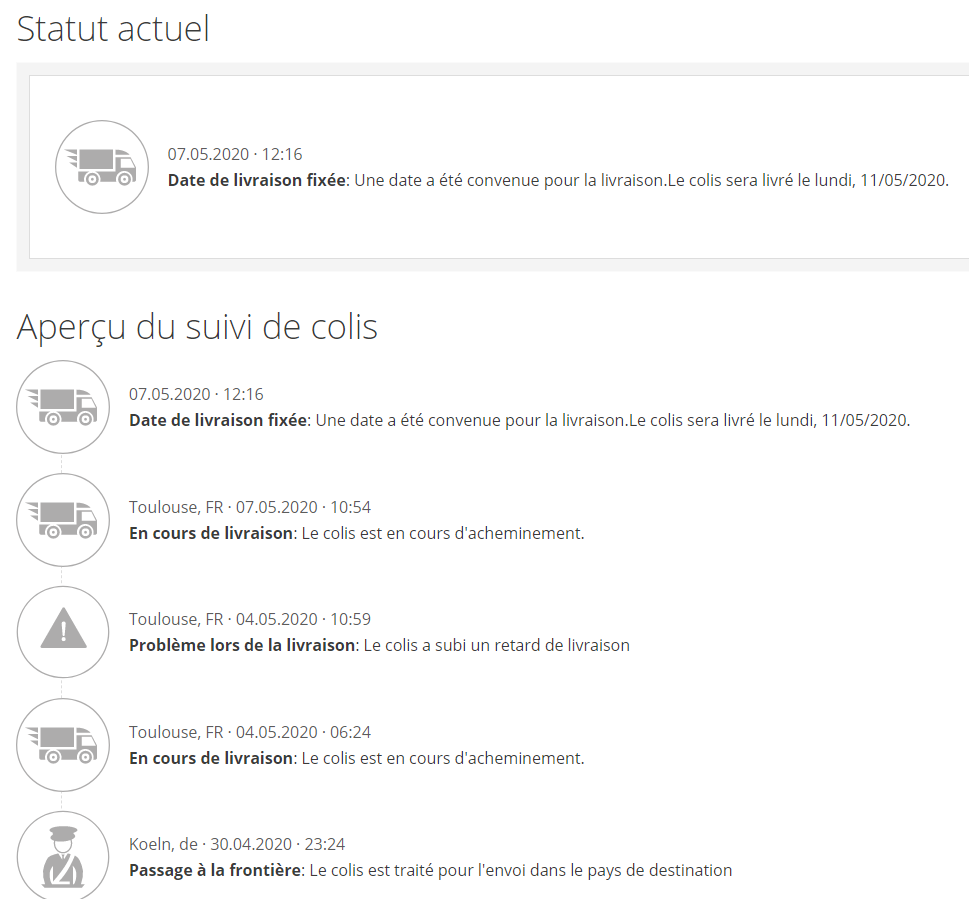Click the truck icon for 07.05.2020 12:16 timeline entry
Viewport: 969px width, 899px height.
tap(63, 406)
